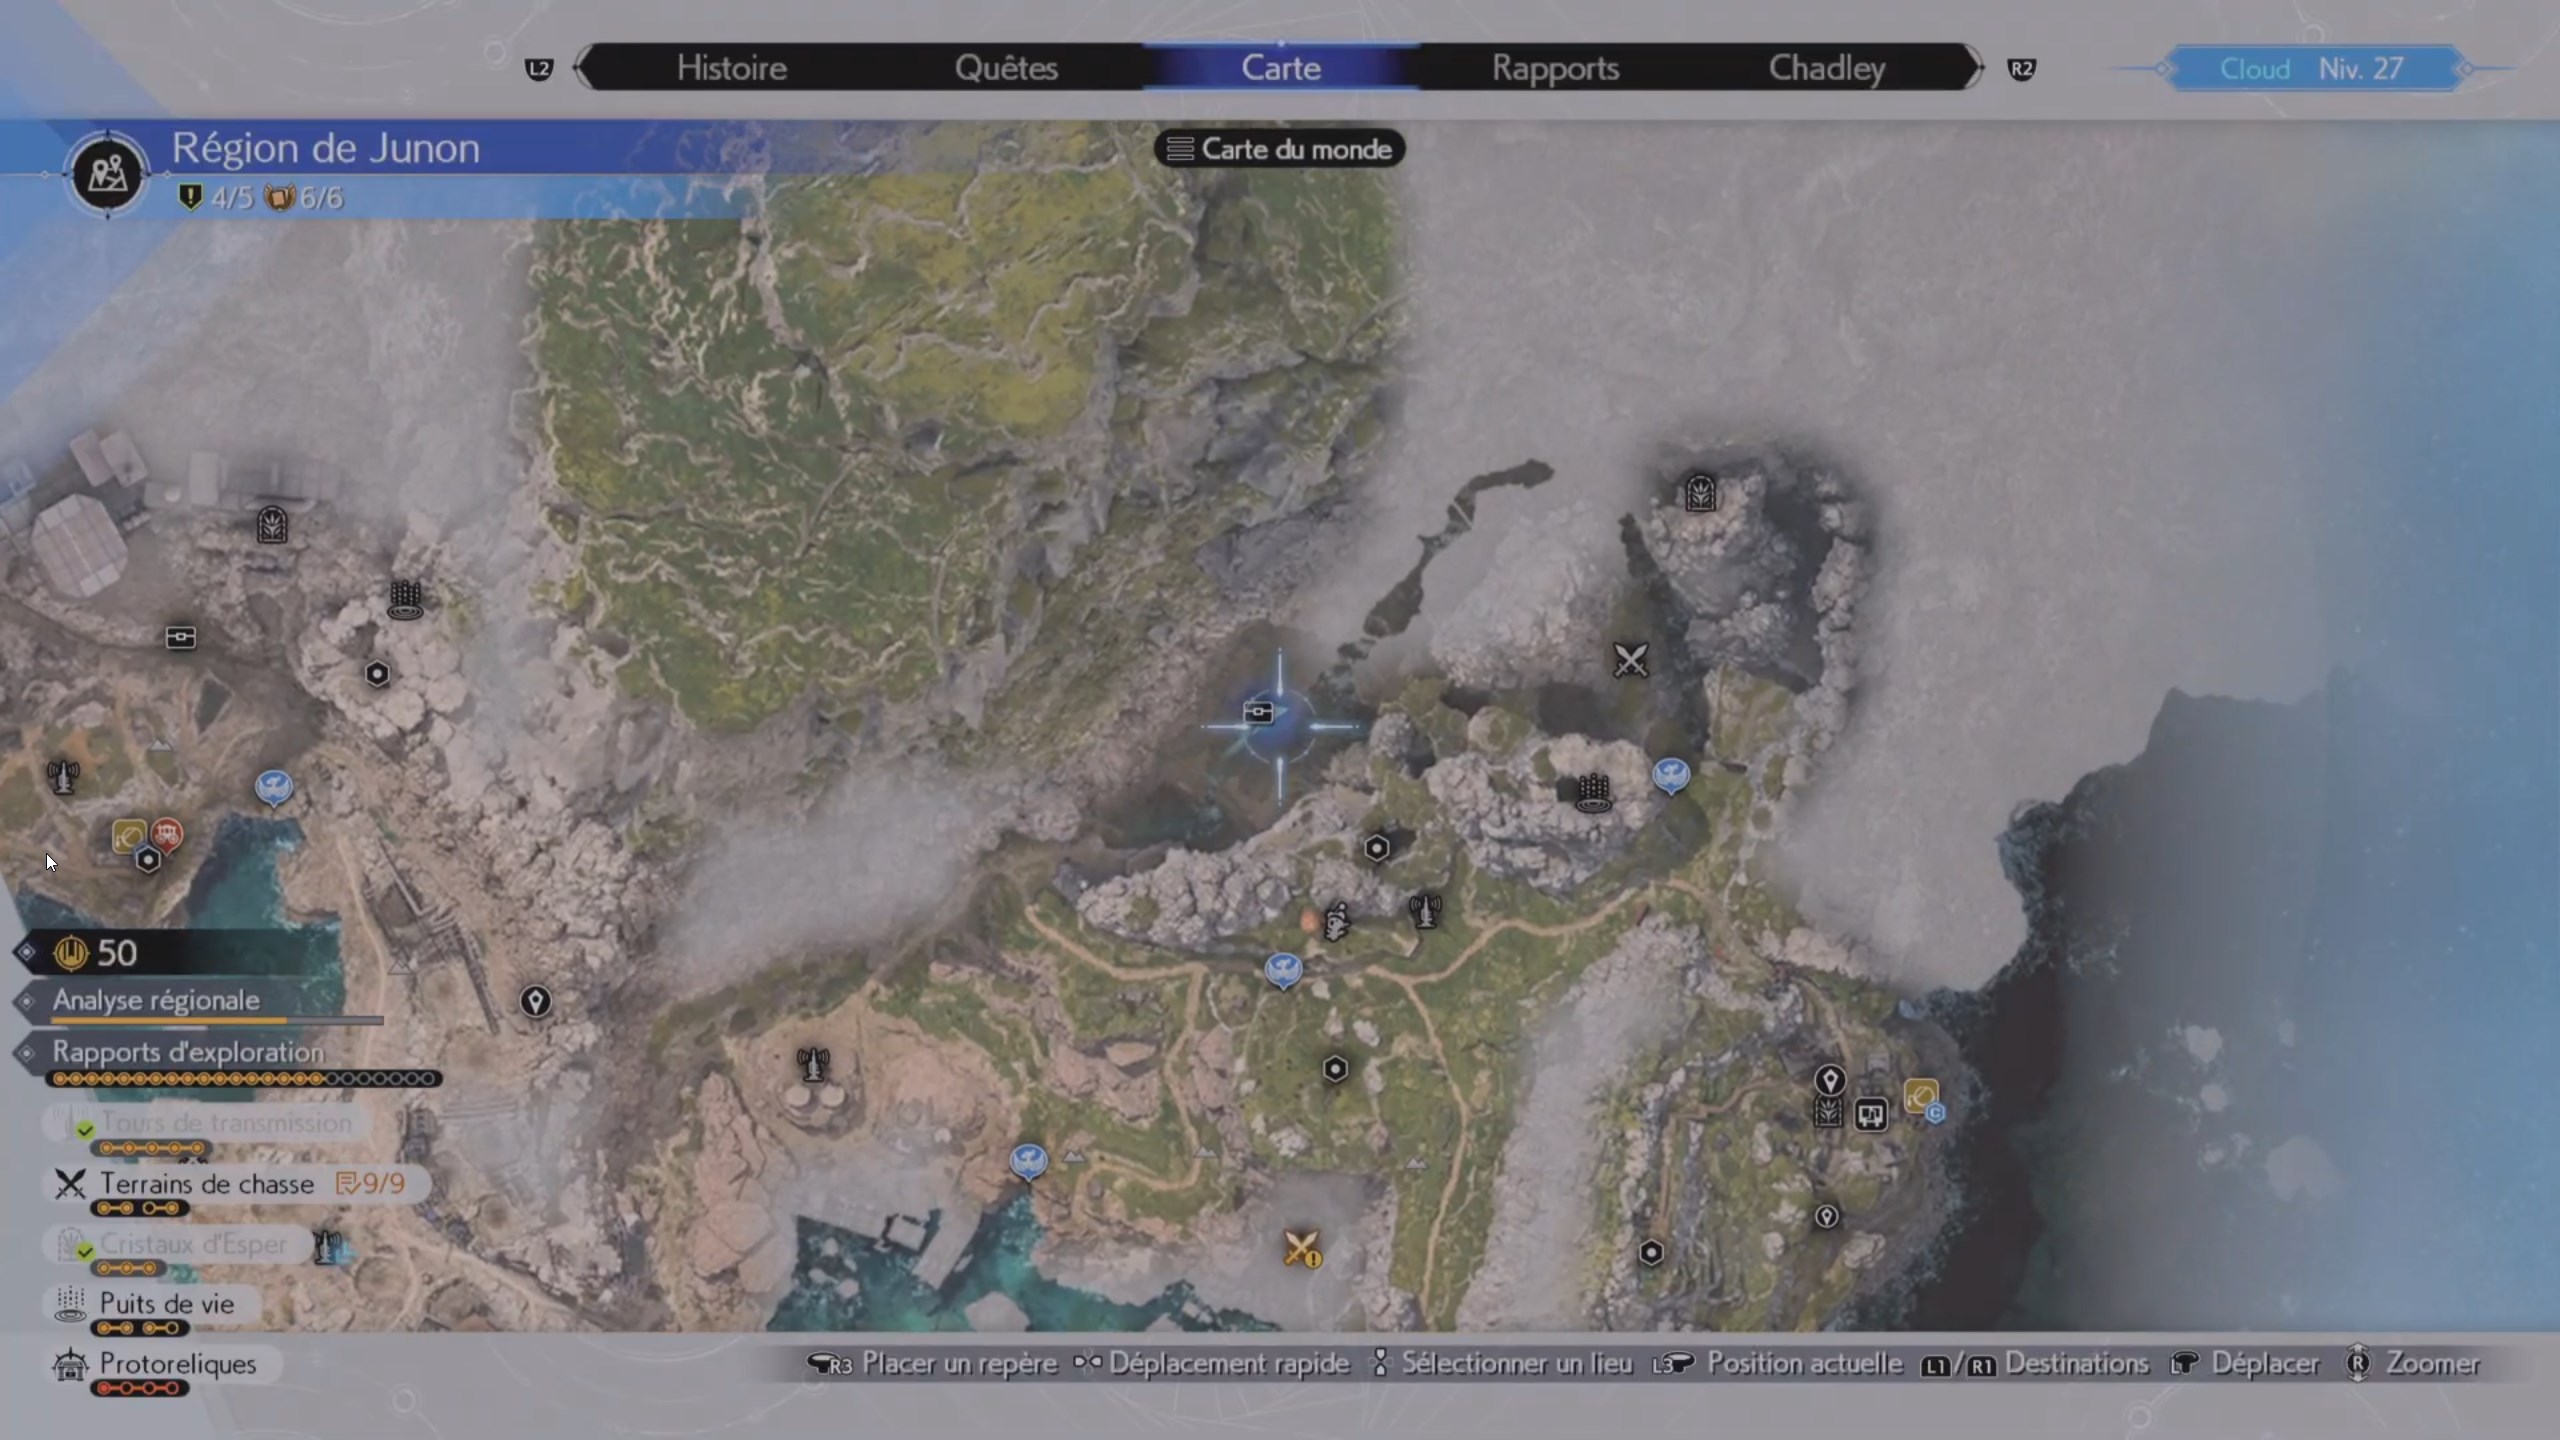Click the transmission tower icon near map center
Image resolution: width=2560 pixels, height=1440 pixels.
(x=1425, y=910)
